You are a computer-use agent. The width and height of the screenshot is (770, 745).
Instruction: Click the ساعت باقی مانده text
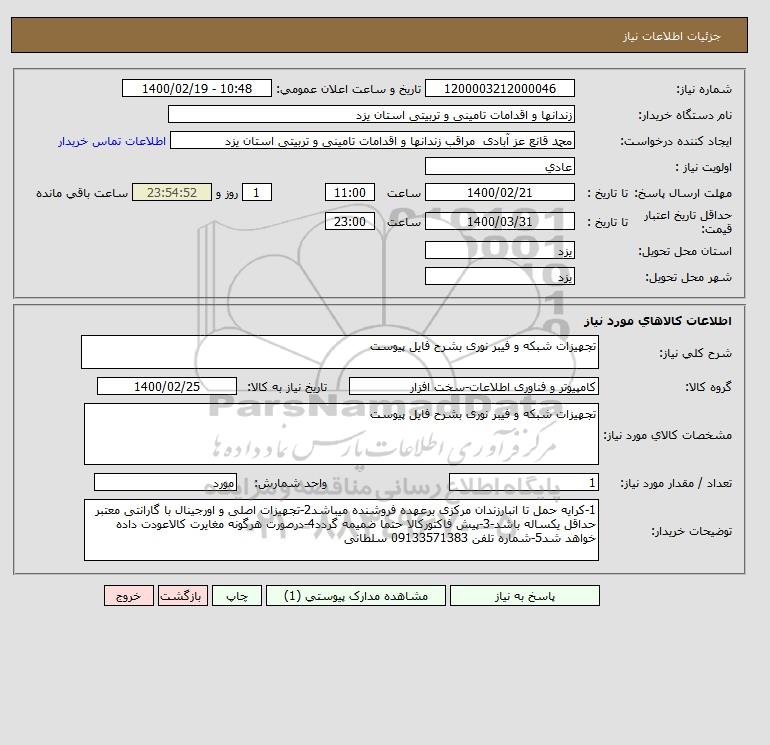(82, 193)
